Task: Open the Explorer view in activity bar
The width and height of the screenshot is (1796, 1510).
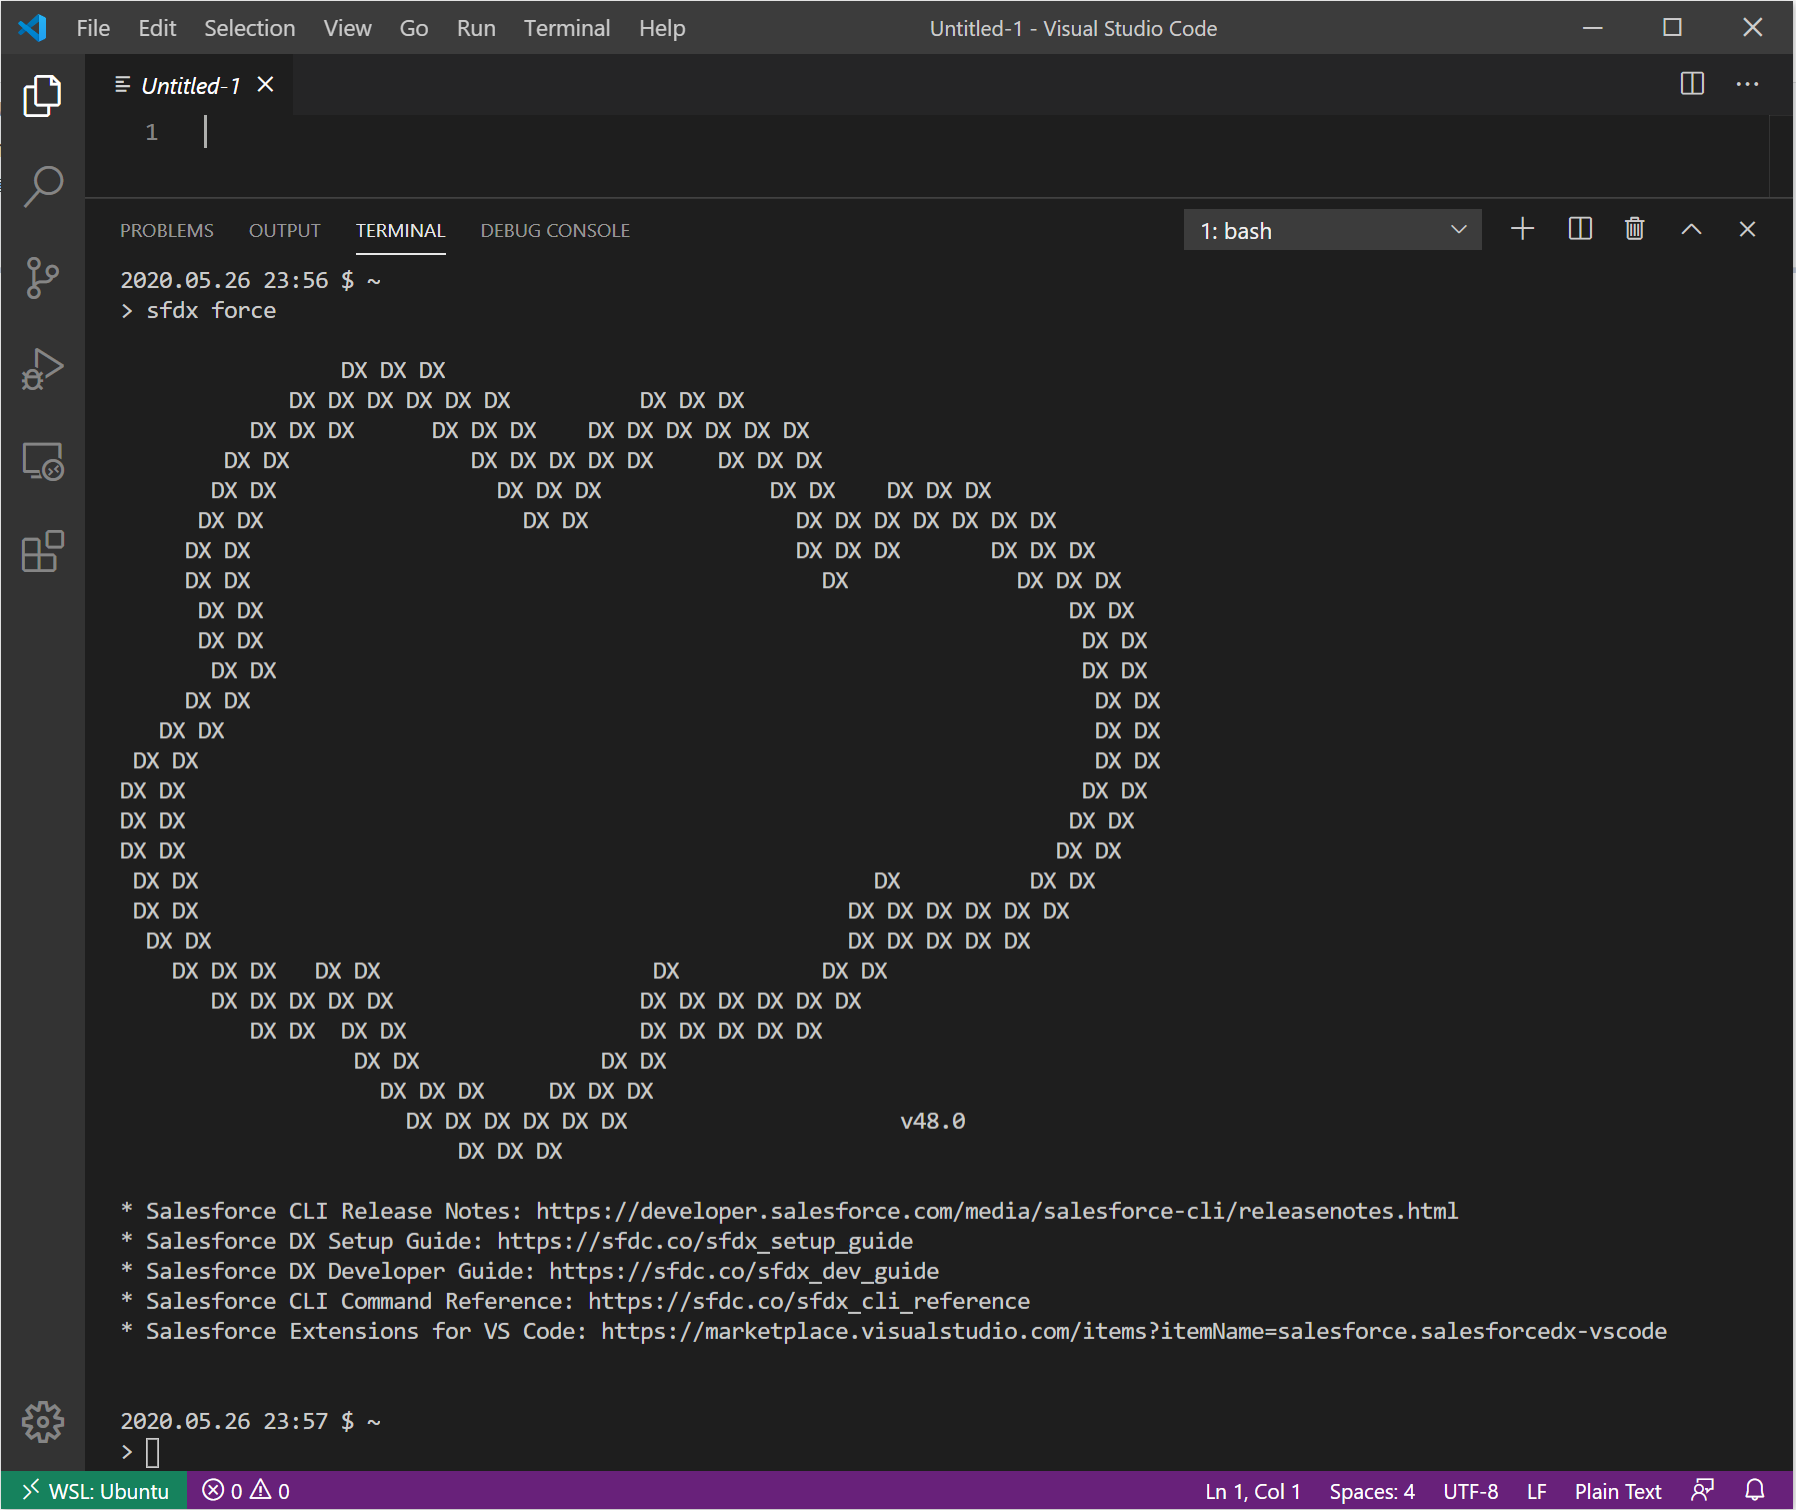Action: (x=42, y=96)
